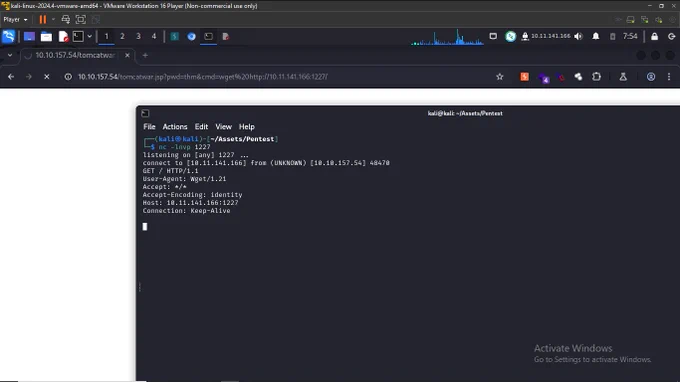Open the last taskbar window item with red mark
Image resolution: width=680 pixels, height=382 pixels.
click(x=226, y=36)
